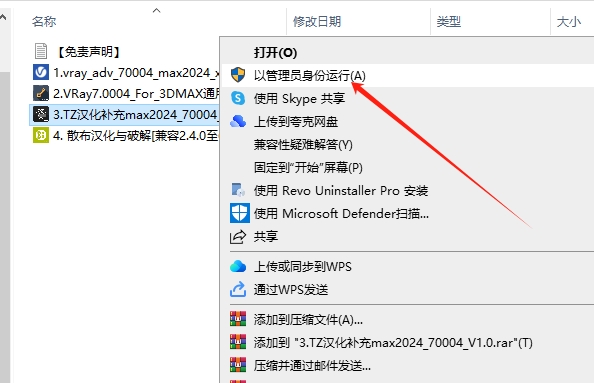Click the Revo Uninstaller Pro icon
Image resolution: width=594 pixels, height=383 pixels.
click(238, 190)
